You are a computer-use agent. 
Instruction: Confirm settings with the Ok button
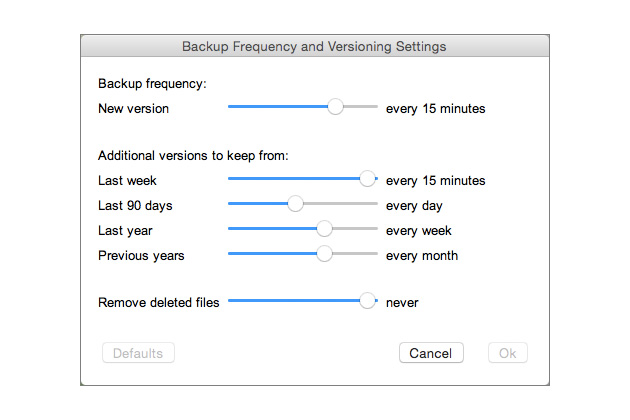pyautogui.click(x=508, y=353)
